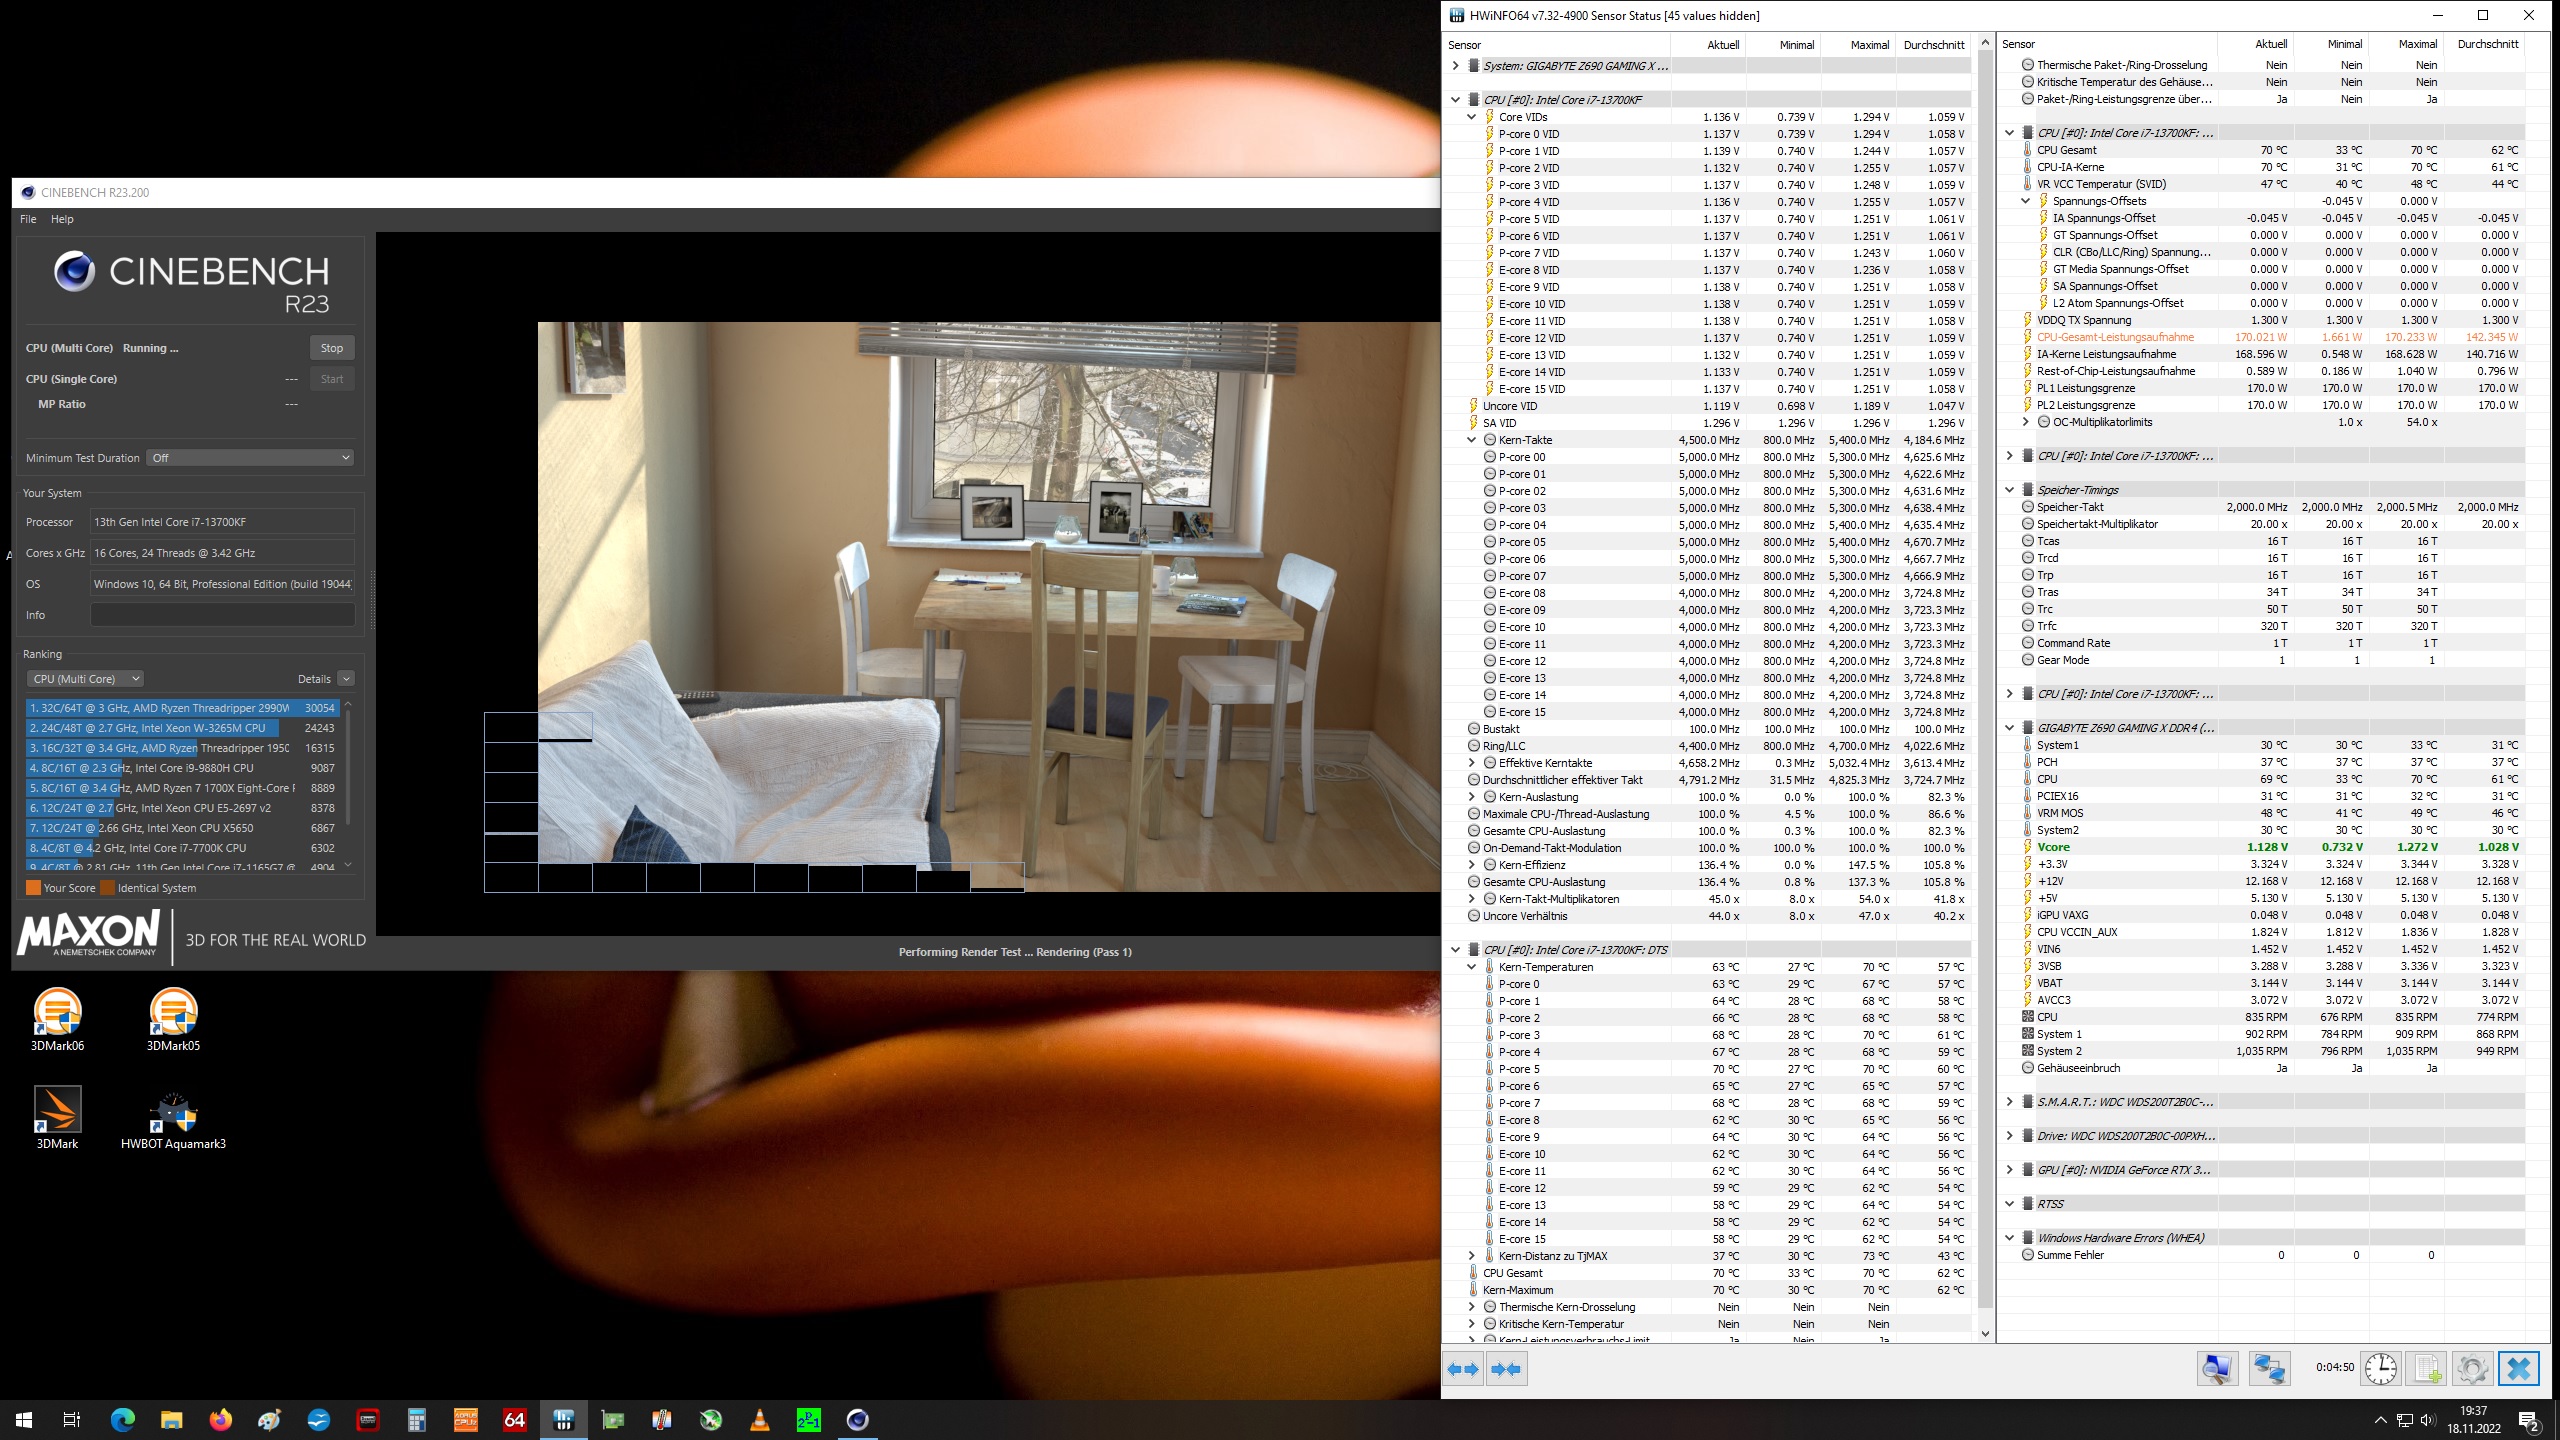Expand the GPU NVIDIA GeForce RTX group
The width and height of the screenshot is (2560, 1440).
coord(2009,1170)
